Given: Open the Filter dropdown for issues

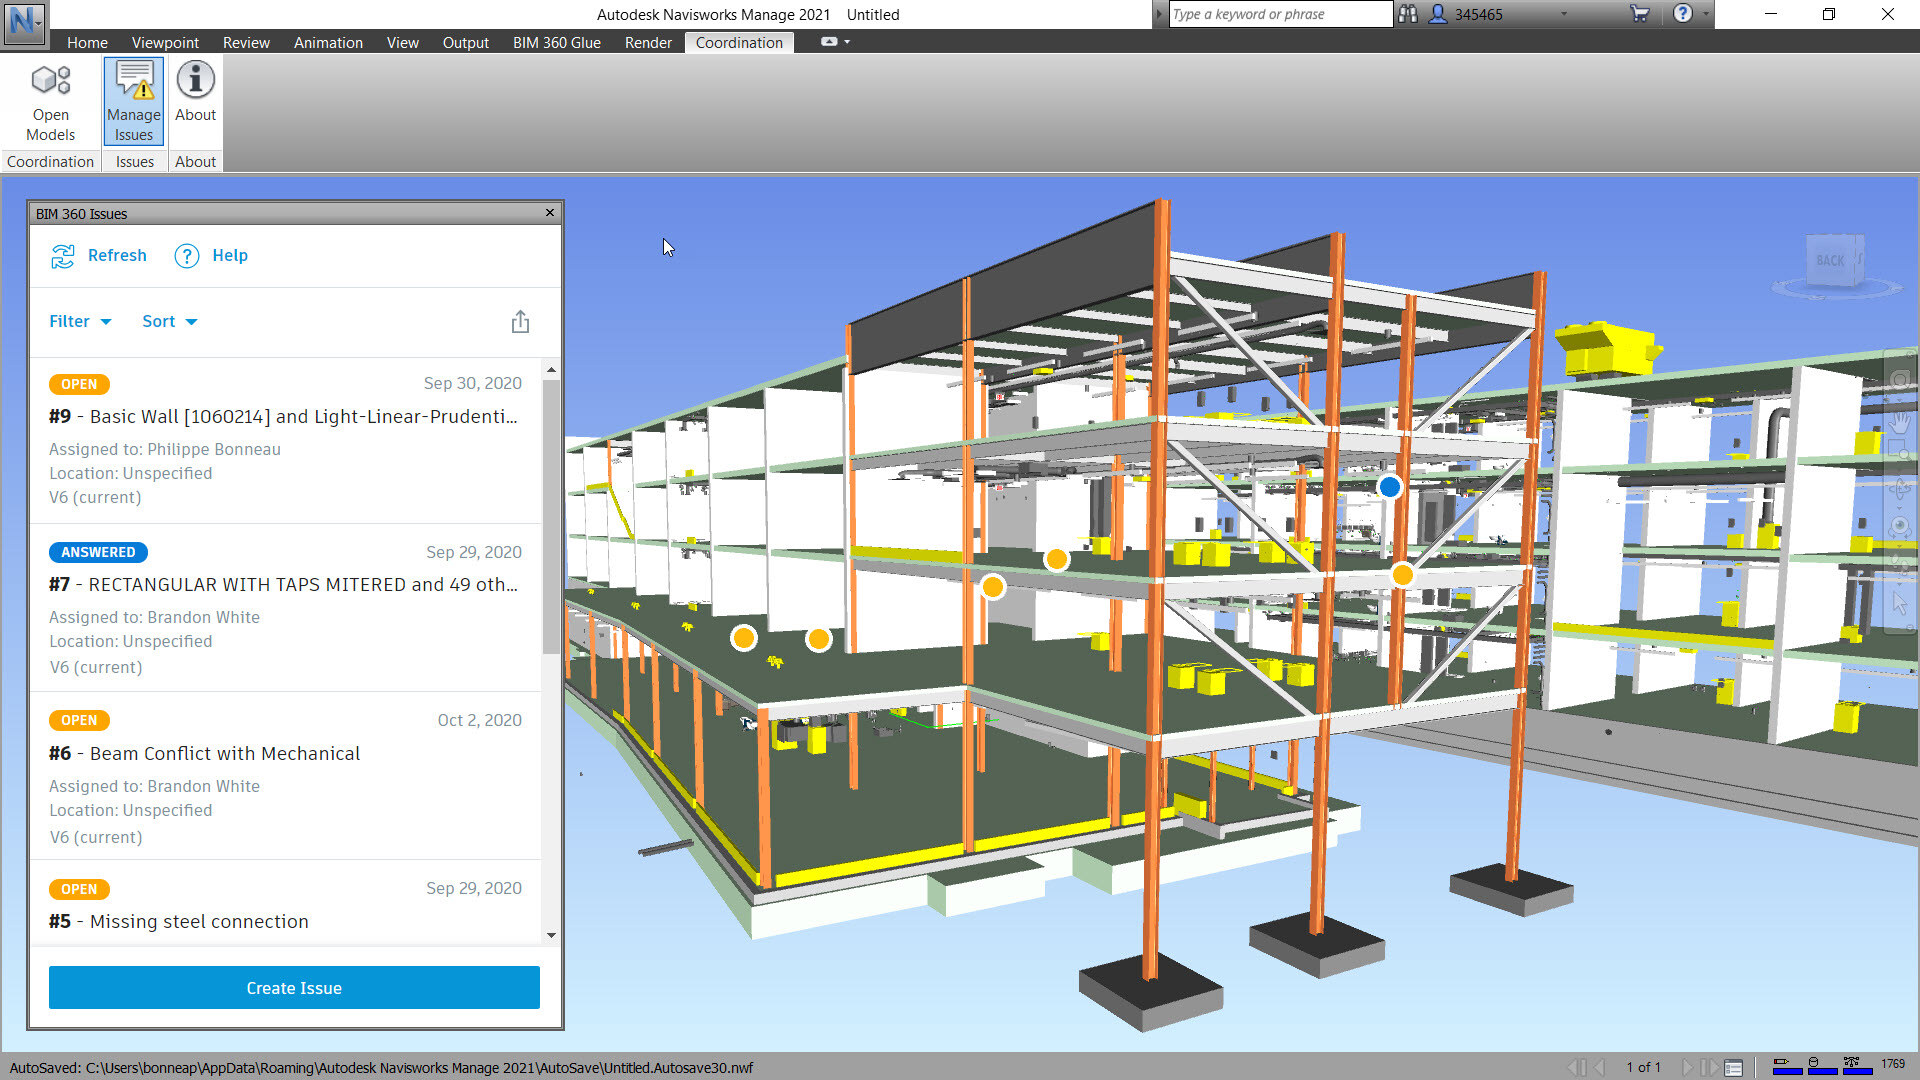Looking at the screenshot, I should [x=79, y=321].
